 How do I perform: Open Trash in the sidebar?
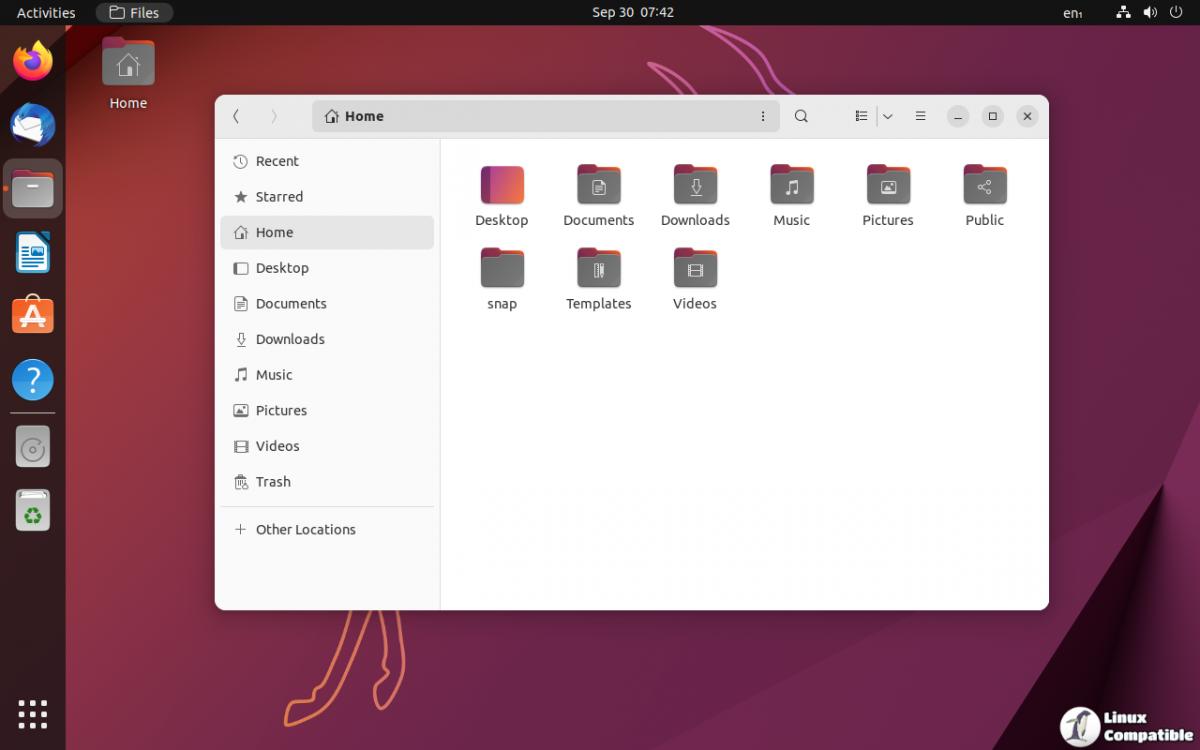273,482
